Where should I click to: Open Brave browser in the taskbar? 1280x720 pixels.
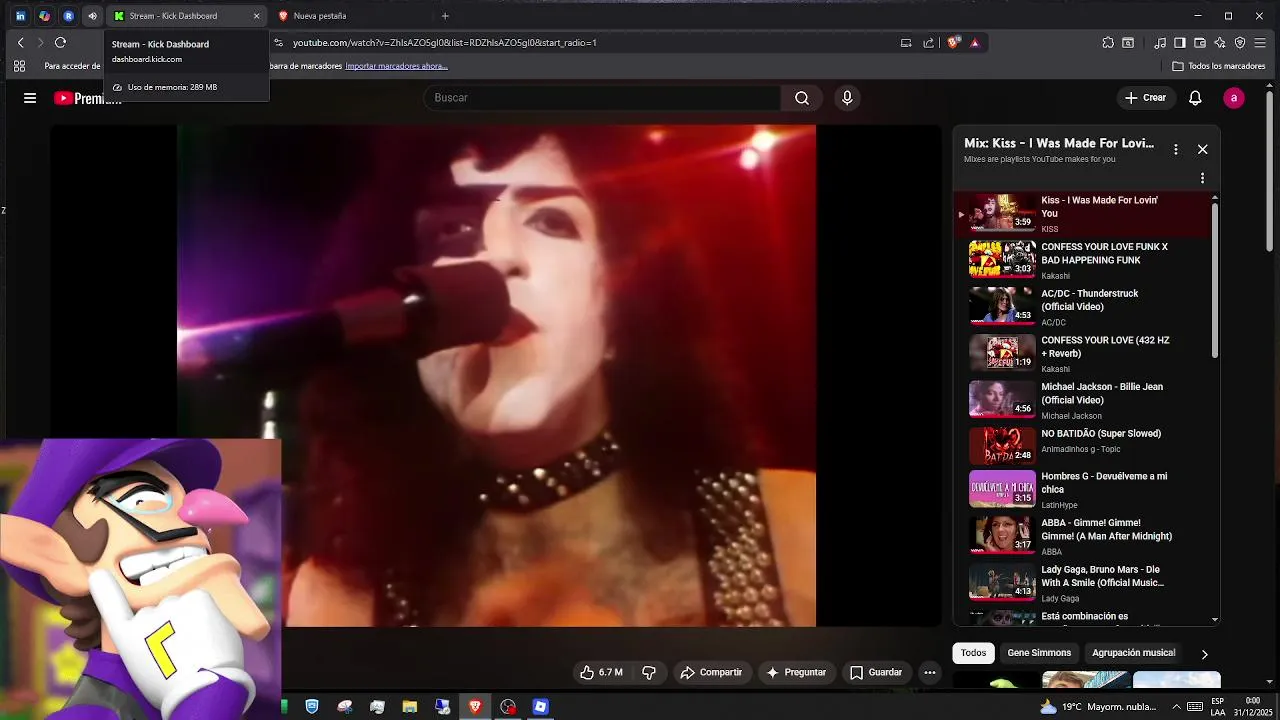click(x=475, y=706)
